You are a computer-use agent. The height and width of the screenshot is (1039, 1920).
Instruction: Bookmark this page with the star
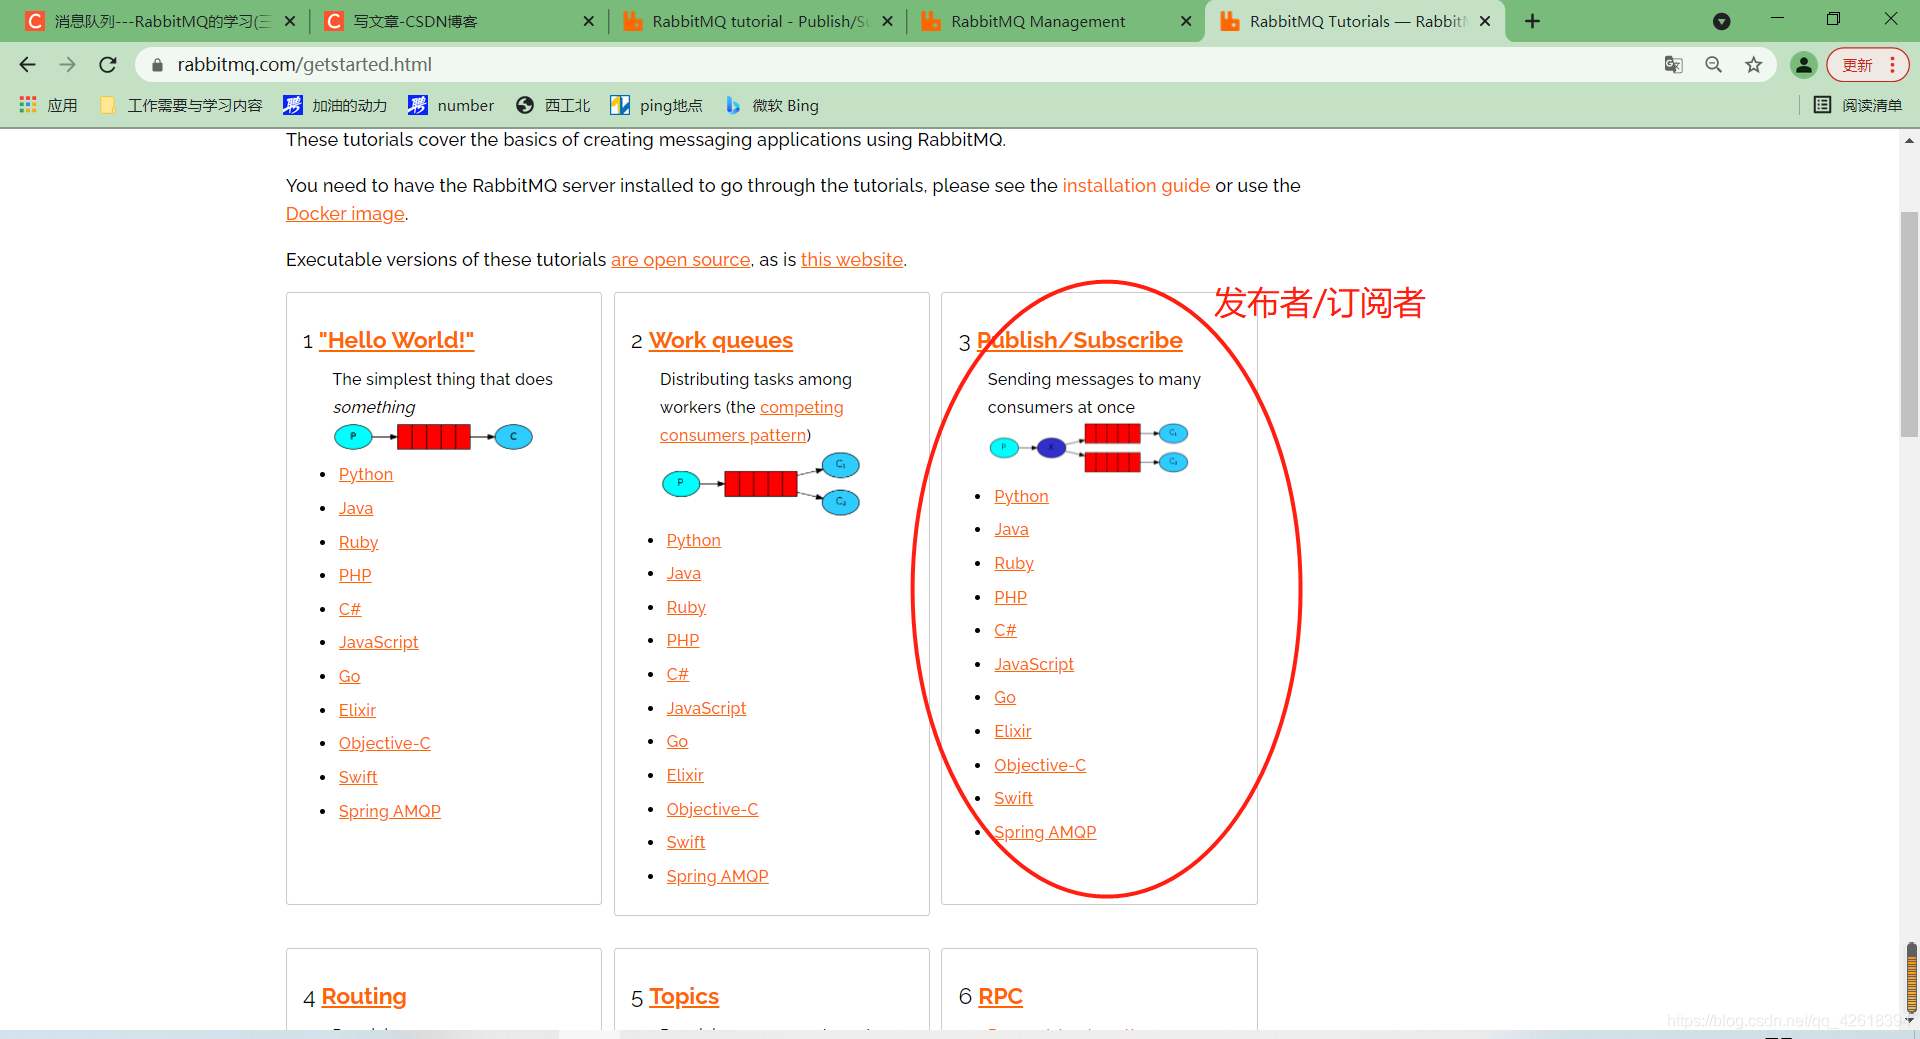(1753, 65)
